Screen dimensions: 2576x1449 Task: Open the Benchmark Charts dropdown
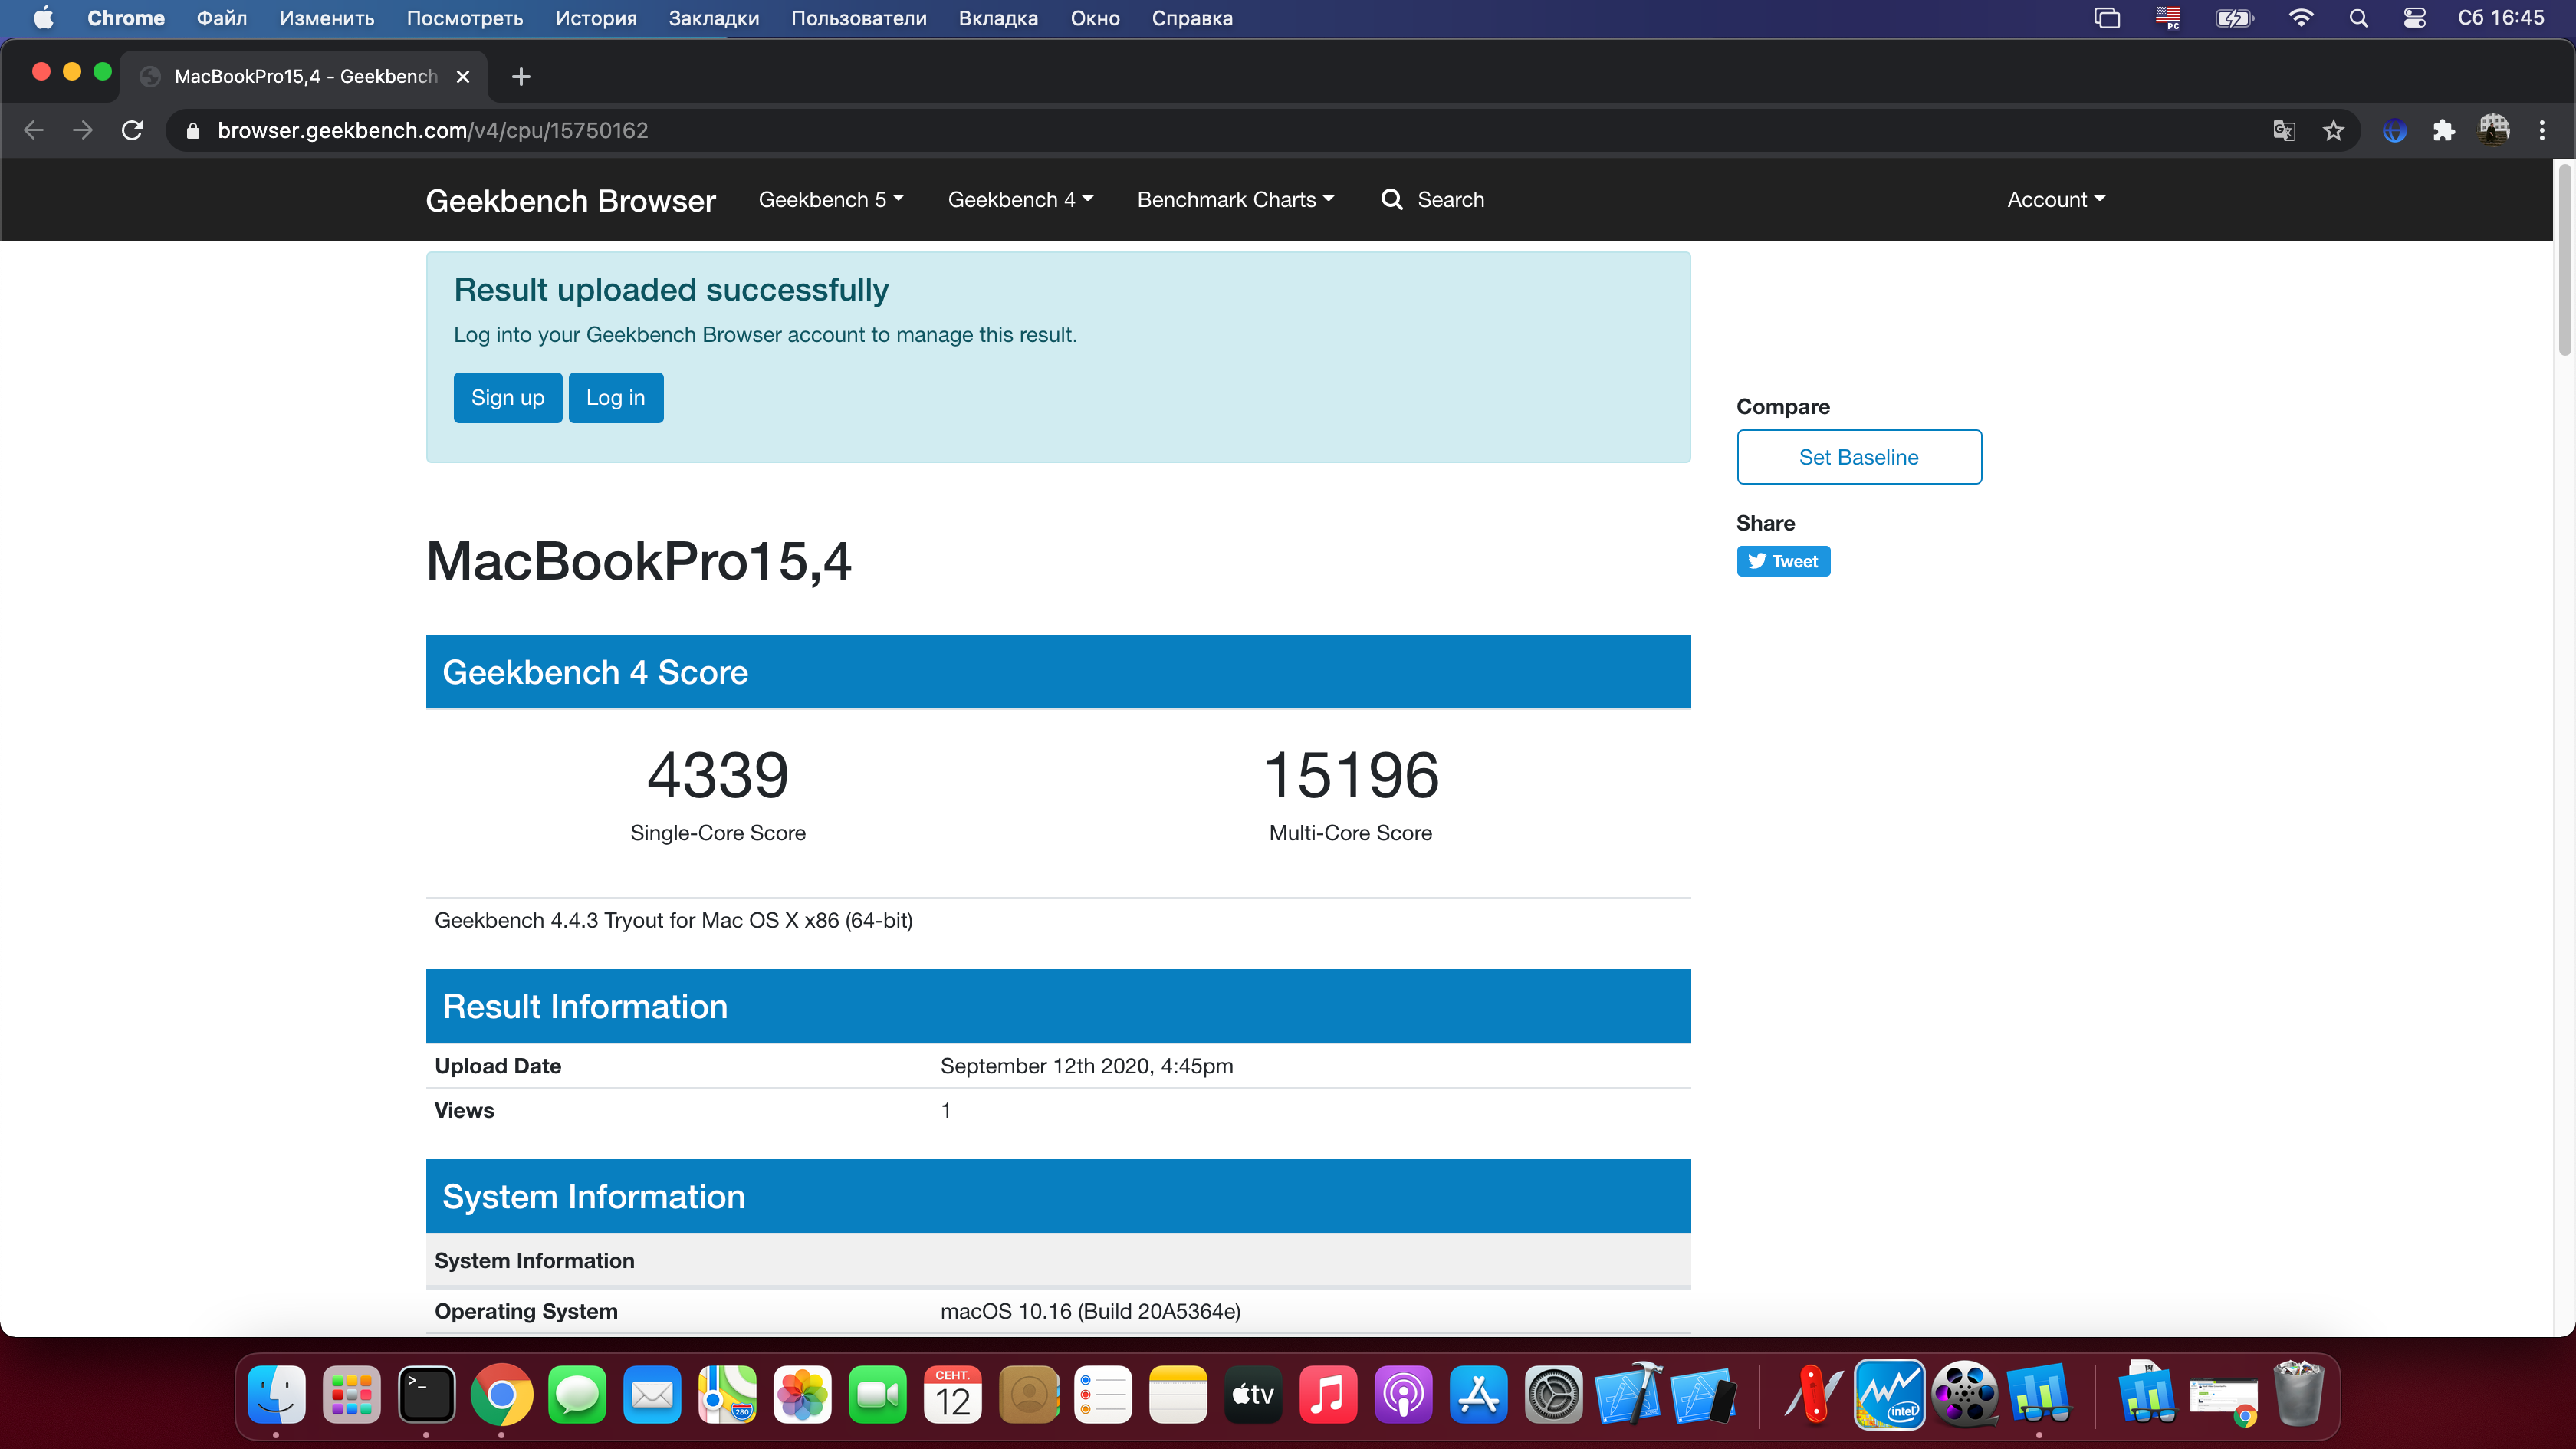point(1235,200)
